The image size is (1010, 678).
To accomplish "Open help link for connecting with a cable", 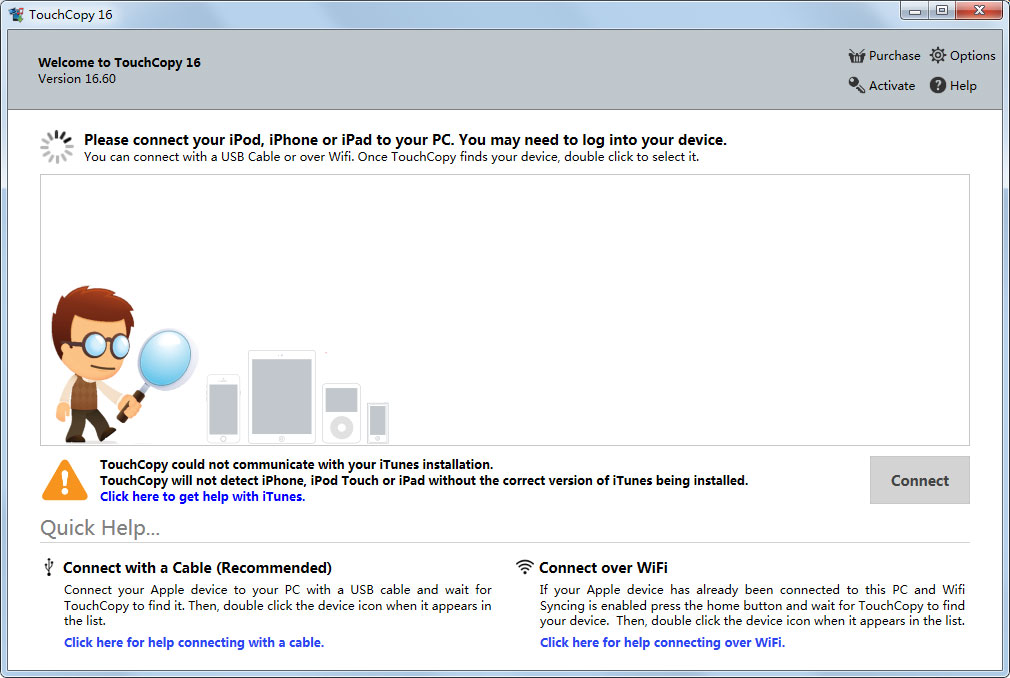I will coord(194,643).
